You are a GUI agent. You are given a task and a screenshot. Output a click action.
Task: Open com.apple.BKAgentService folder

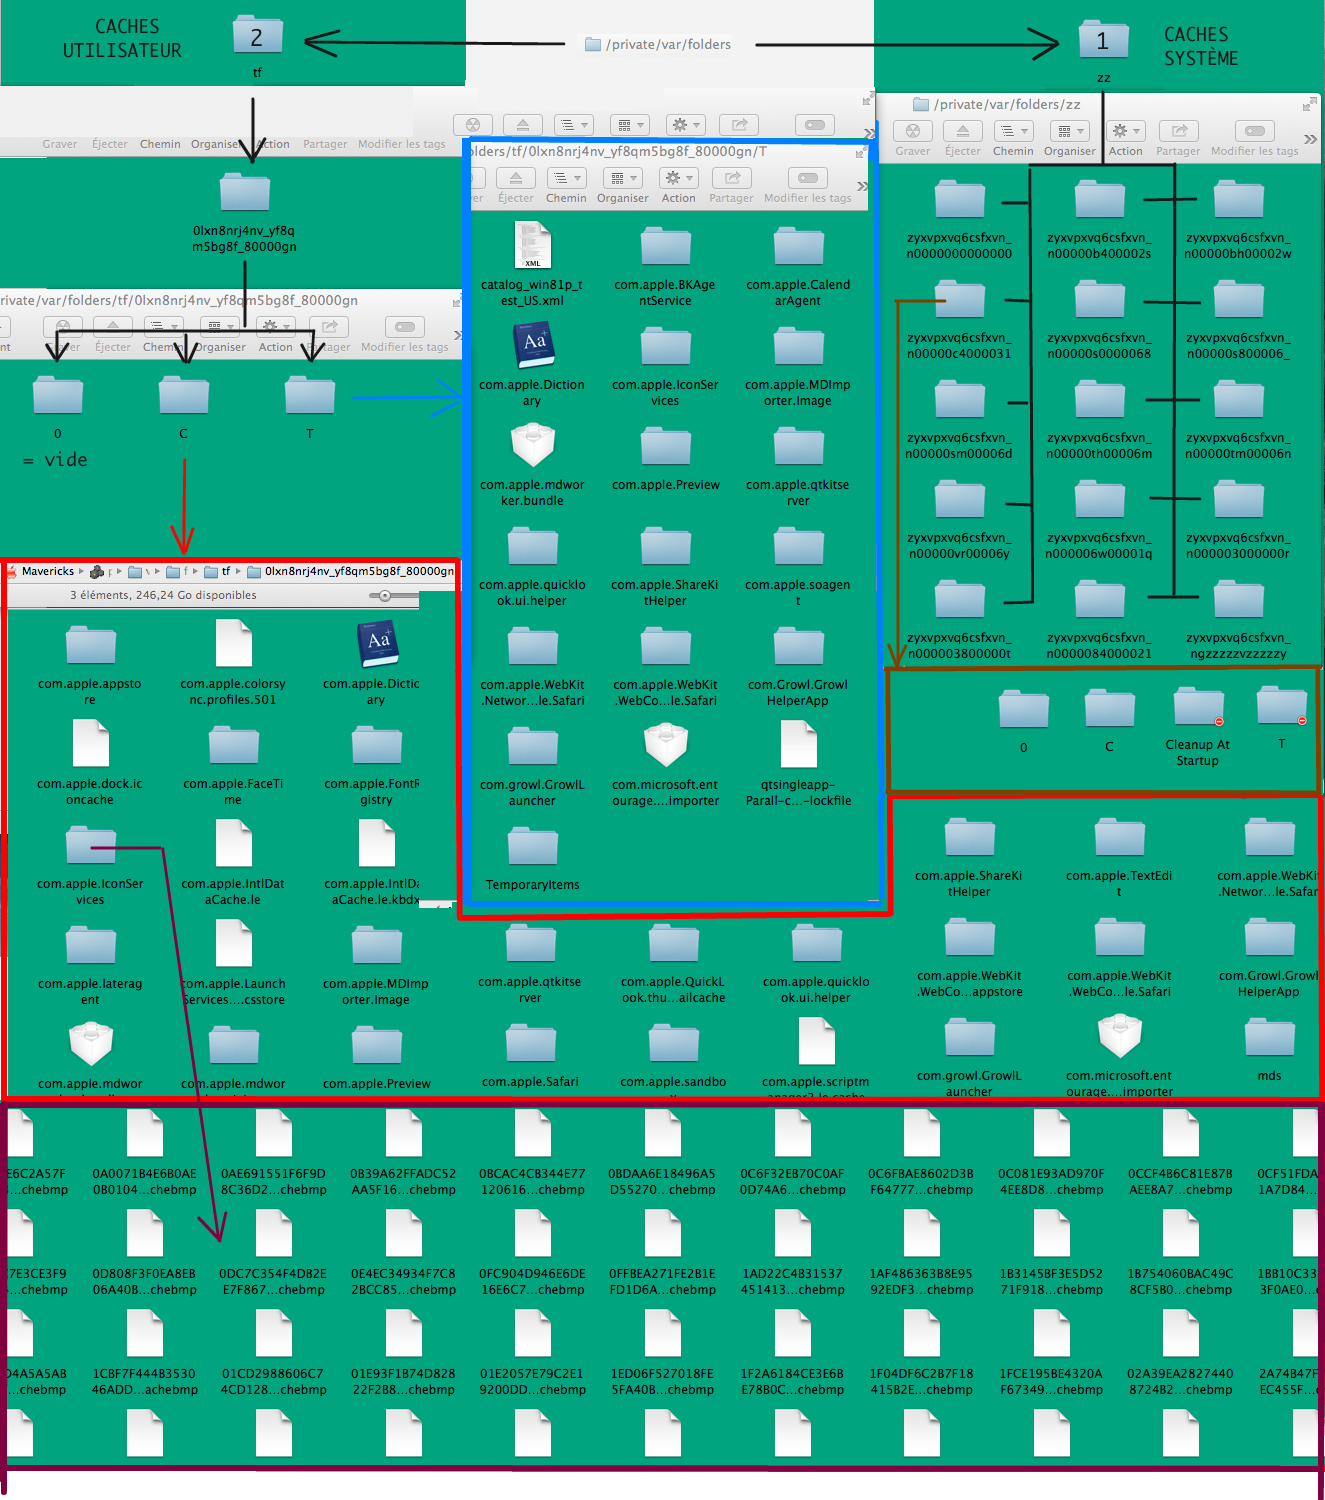pyautogui.click(x=665, y=246)
